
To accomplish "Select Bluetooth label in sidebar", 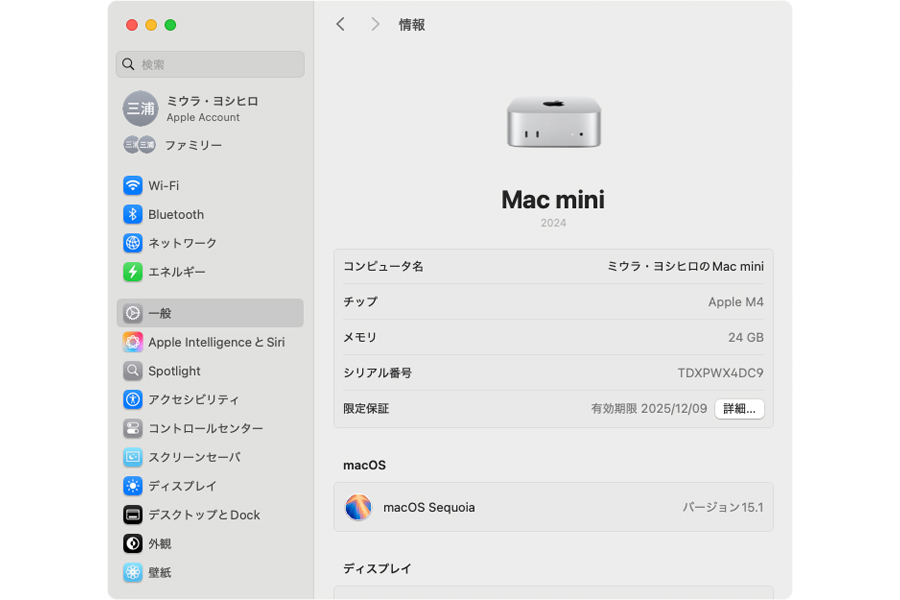I will [176, 214].
